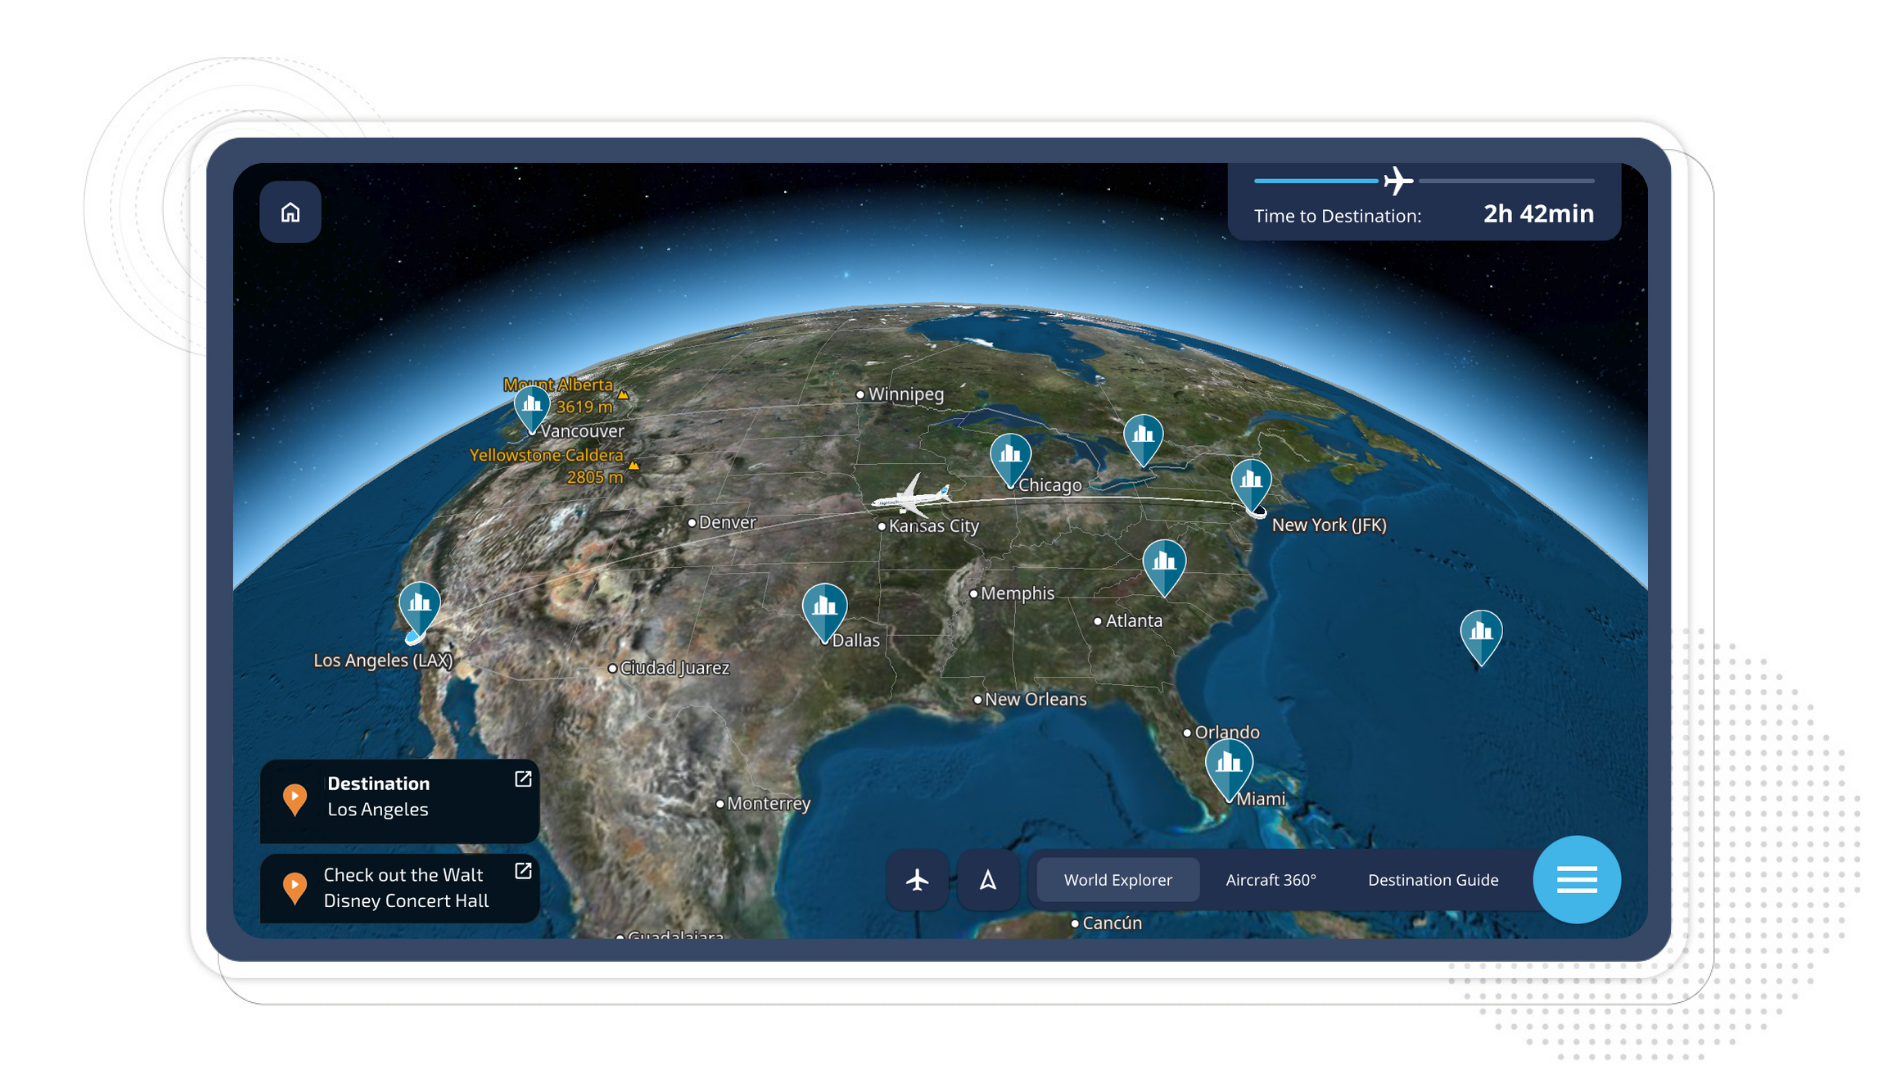This screenshot has width=1891, height=1080.
Task: Open external link icon on Walt Disney card
Action: (x=523, y=871)
